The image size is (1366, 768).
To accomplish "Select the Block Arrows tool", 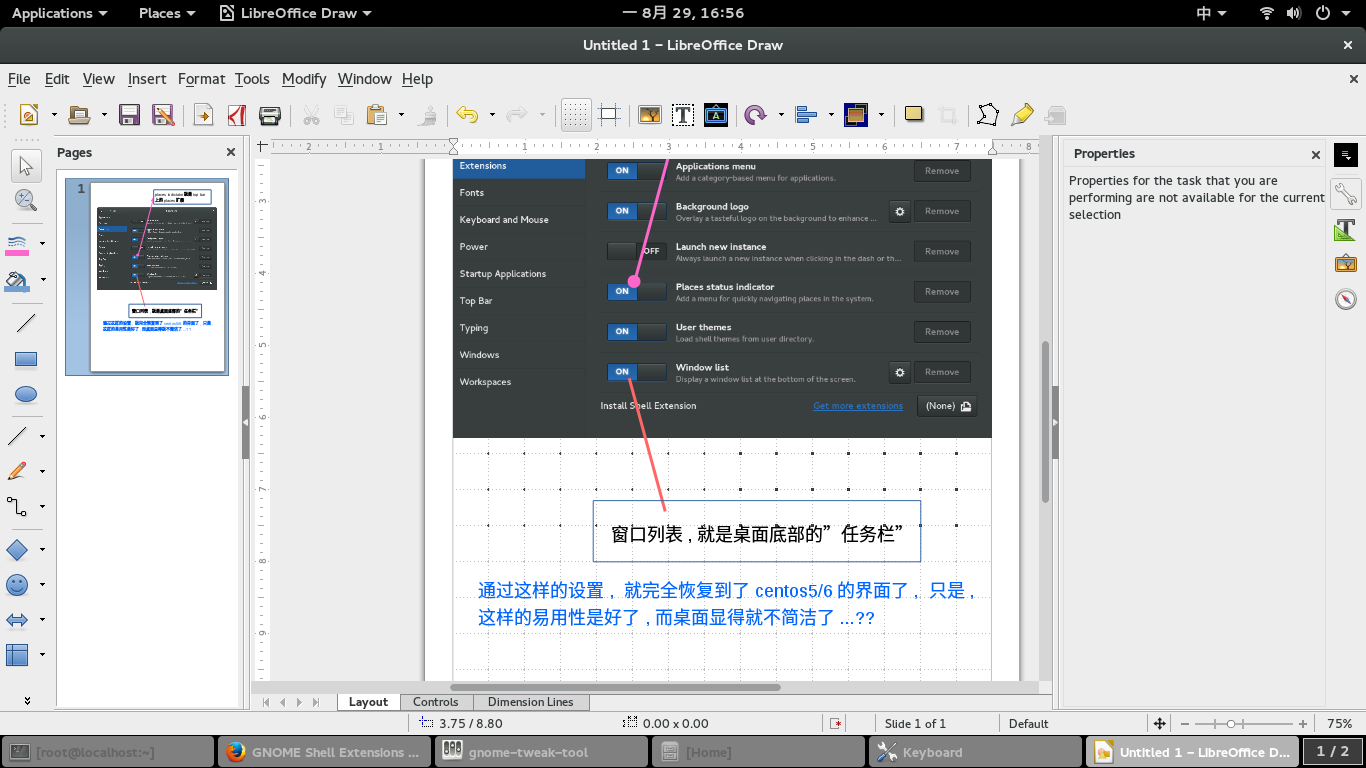I will [x=18, y=620].
